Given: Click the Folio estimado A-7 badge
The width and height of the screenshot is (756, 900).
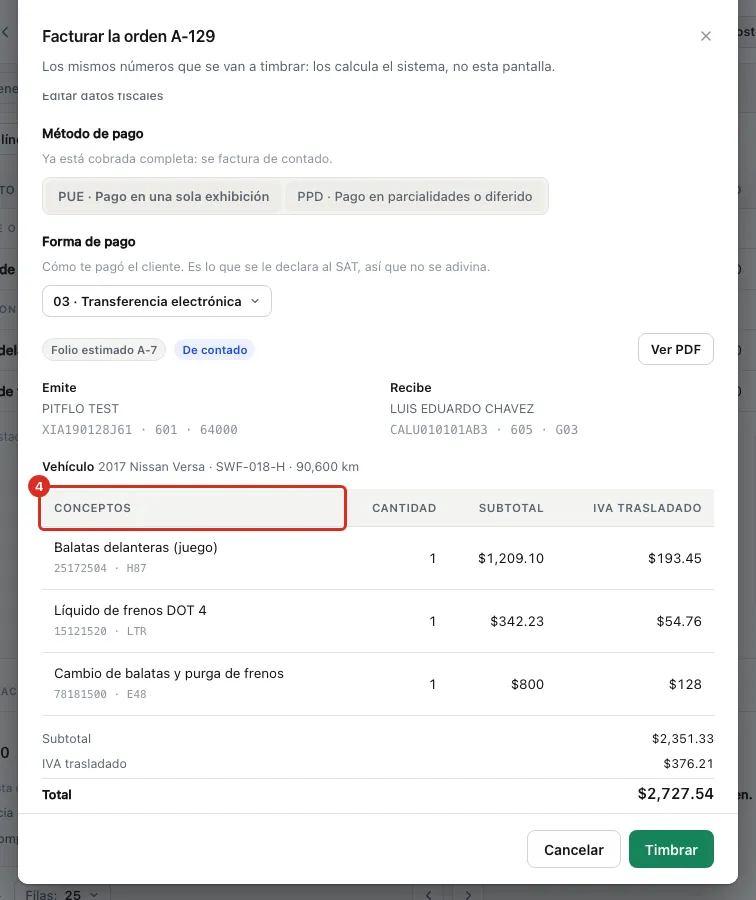Looking at the screenshot, I should pyautogui.click(x=104, y=350).
